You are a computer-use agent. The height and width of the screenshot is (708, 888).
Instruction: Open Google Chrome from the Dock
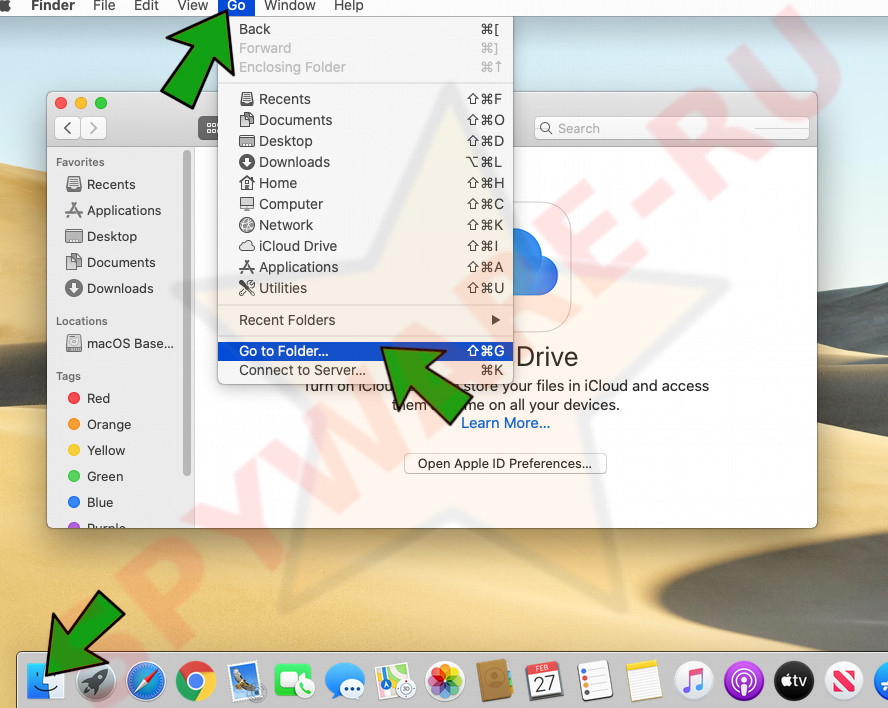[x=195, y=681]
